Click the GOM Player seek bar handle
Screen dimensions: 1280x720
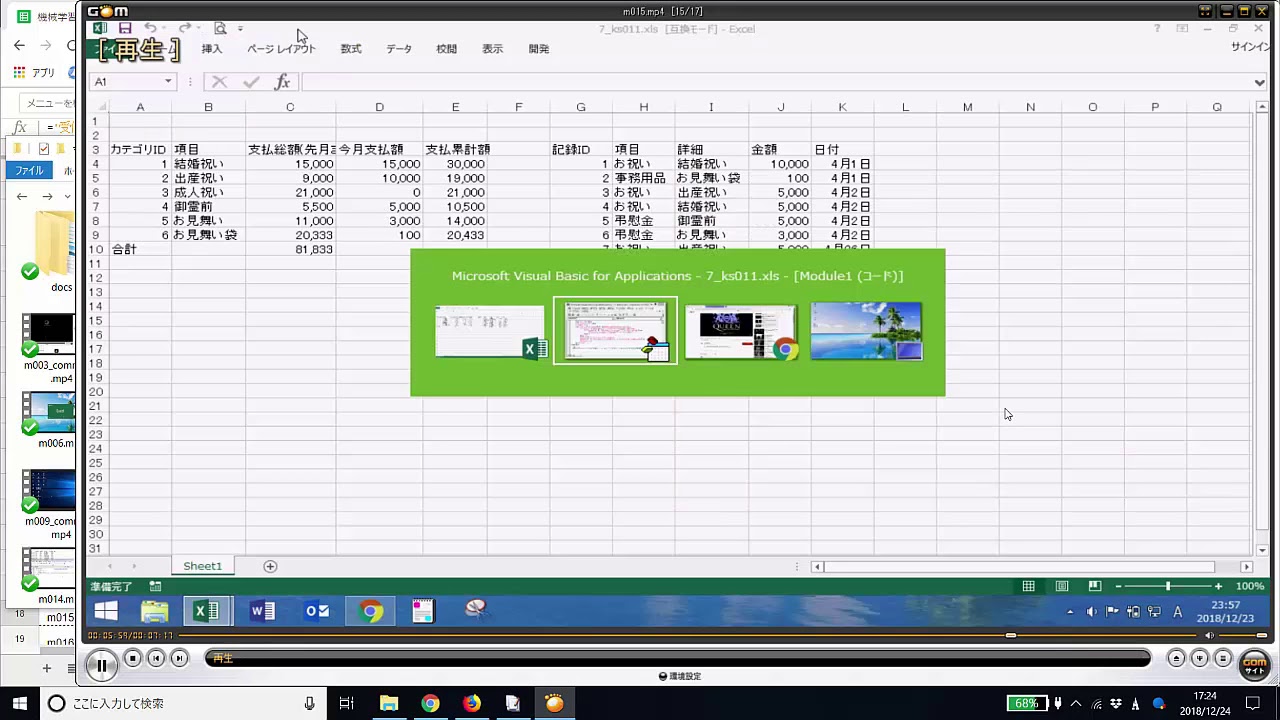1011,635
